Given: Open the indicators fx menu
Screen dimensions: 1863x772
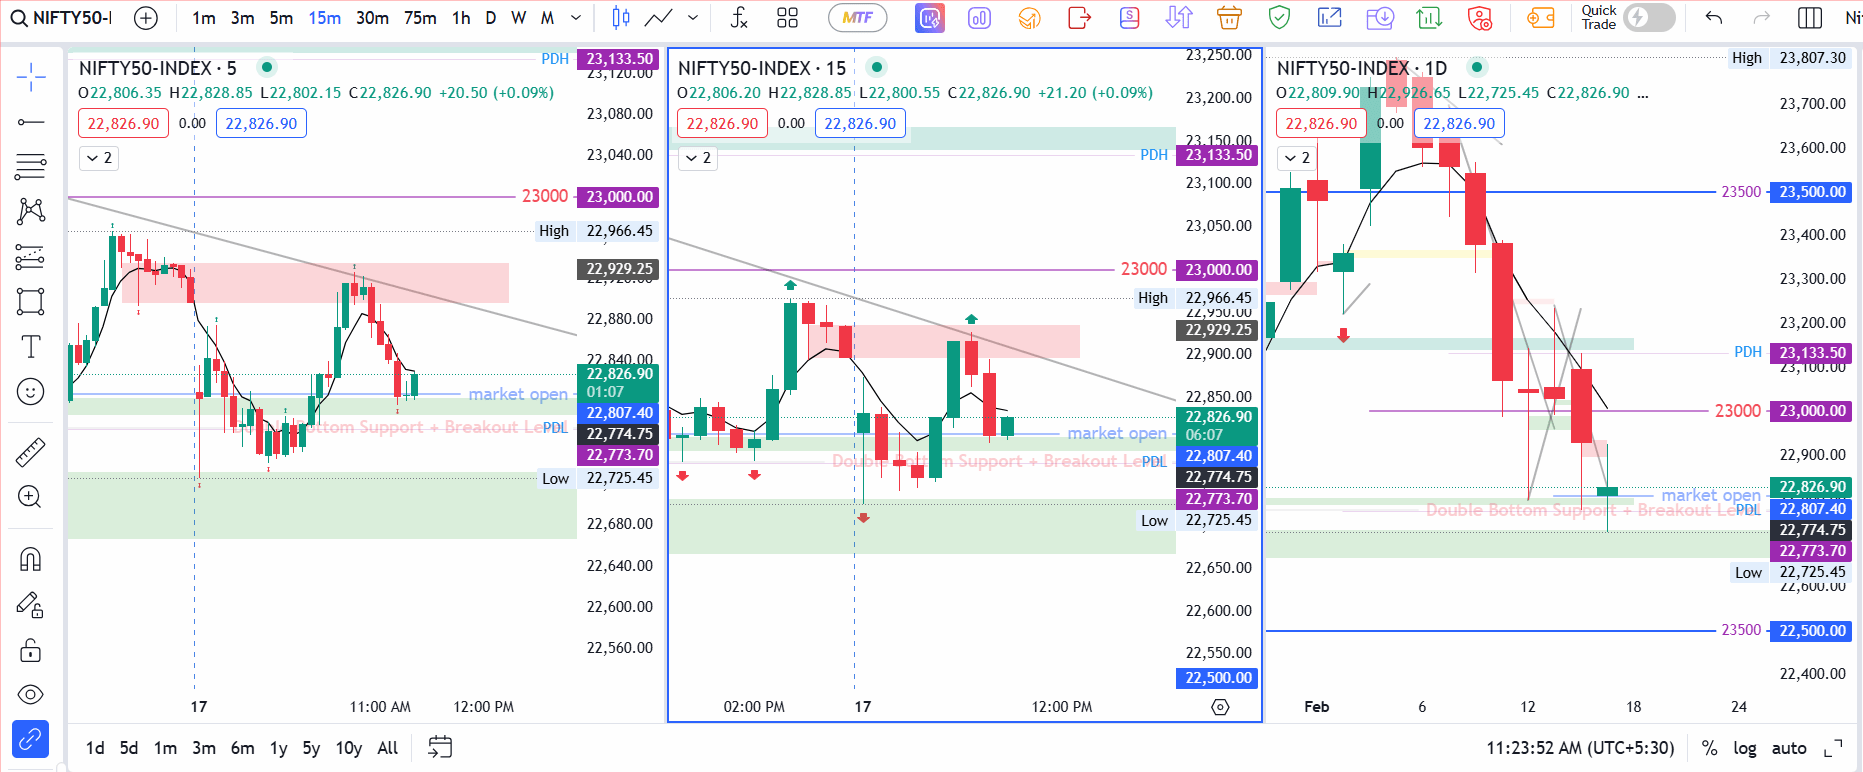Looking at the screenshot, I should [x=739, y=18].
